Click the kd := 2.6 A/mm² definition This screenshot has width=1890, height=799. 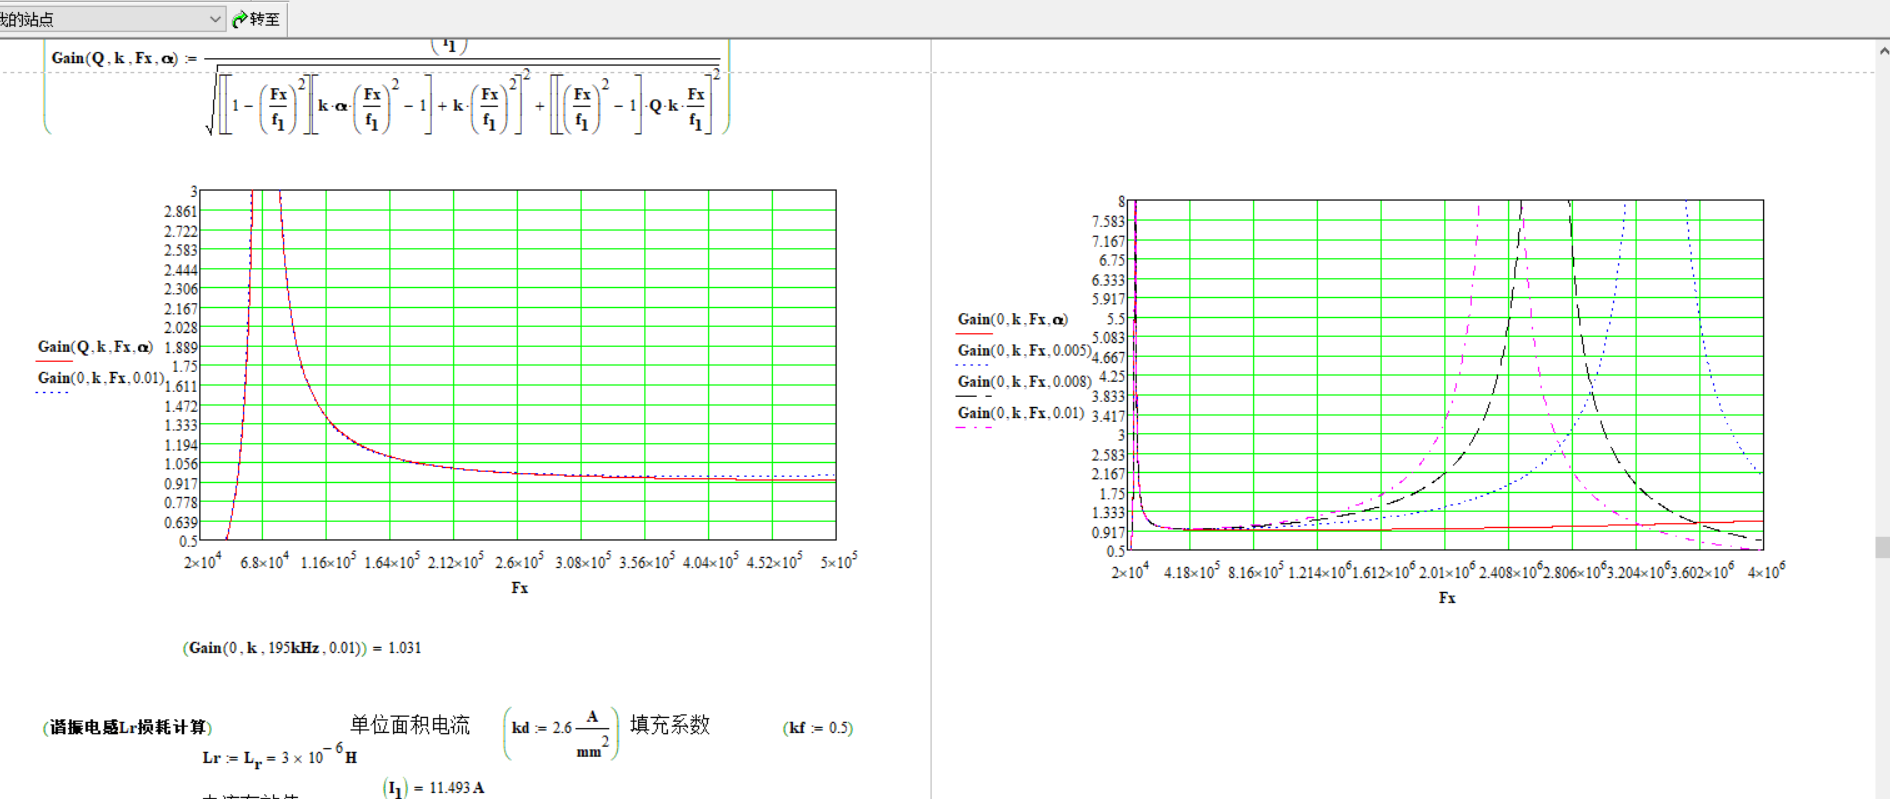(x=560, y=733)
